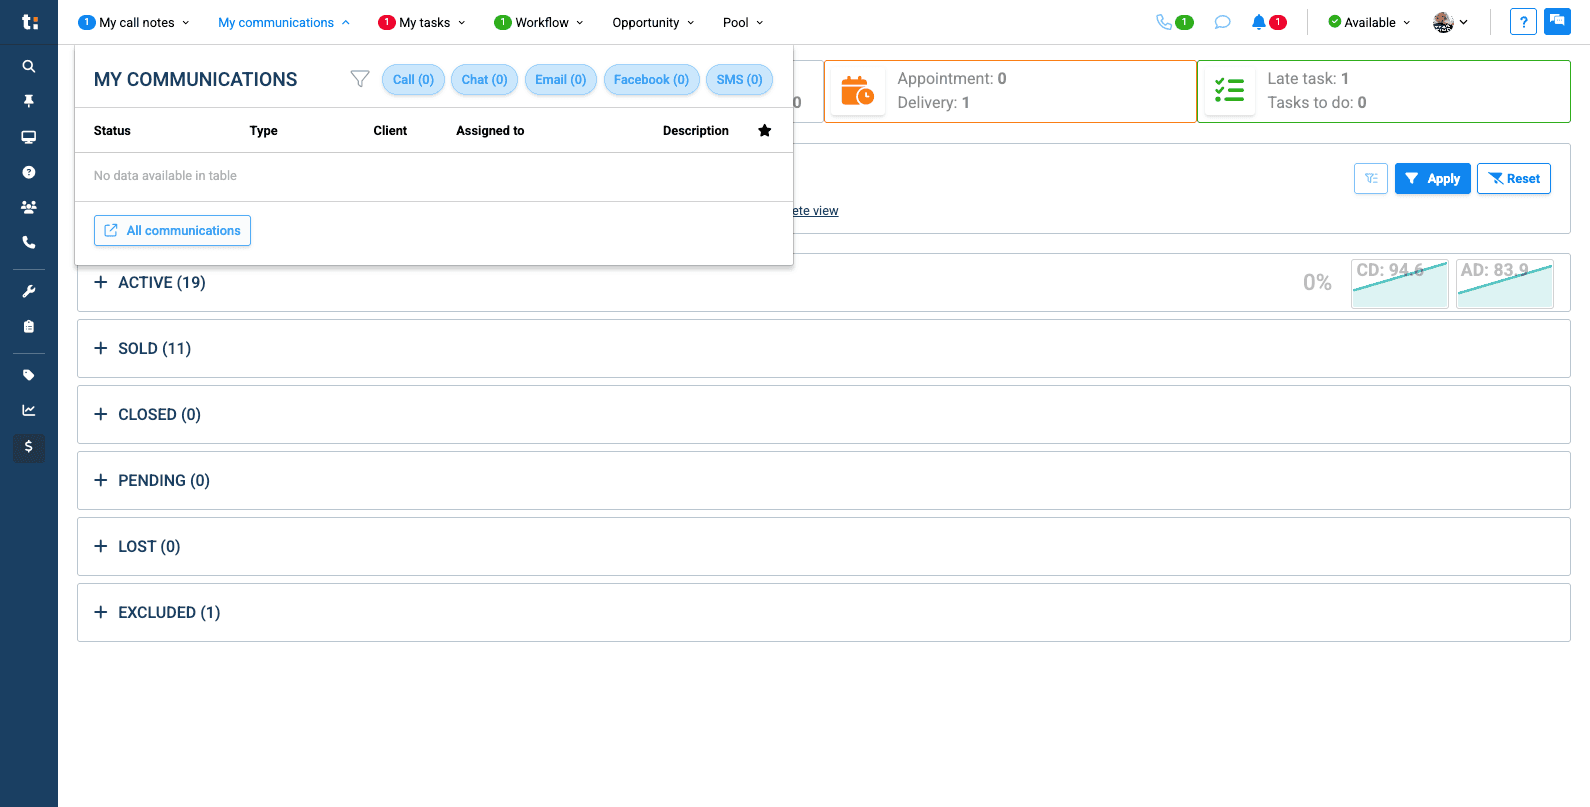Open the chart line icon in sidebar
The height and width of the screenshot is (807, 1590).
coord(29,410)
